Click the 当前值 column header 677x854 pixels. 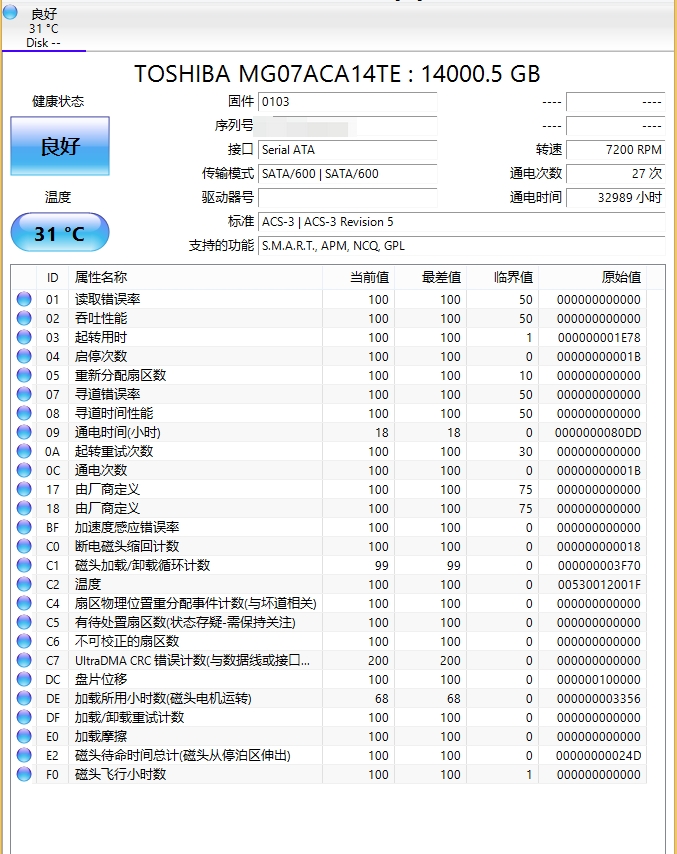(358, 278)
